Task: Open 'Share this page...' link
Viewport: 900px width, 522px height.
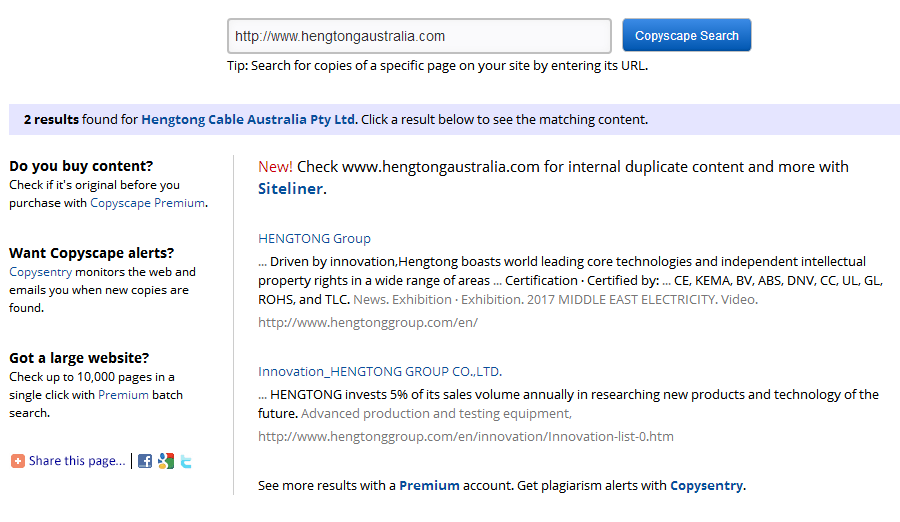Action: 77,461
